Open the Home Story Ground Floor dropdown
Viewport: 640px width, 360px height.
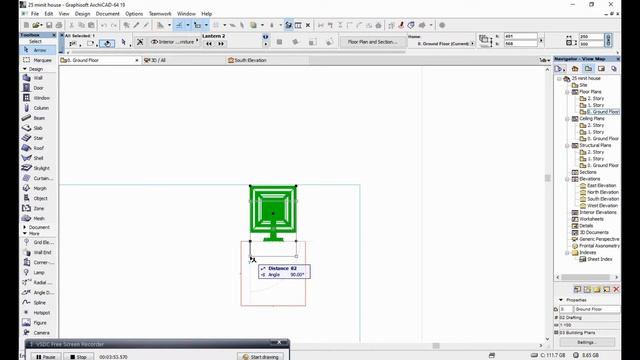click(x=445, y=43)
